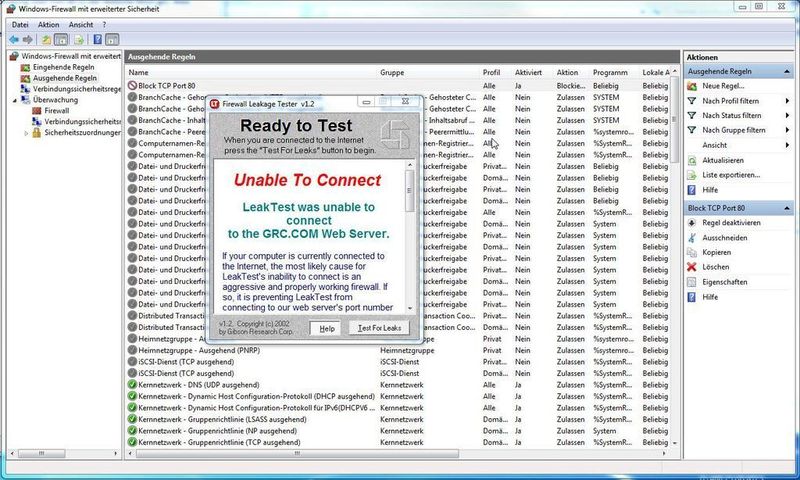
Task: Open the Nach Status filtern submenu arrow
Action: tap(787, 116)
